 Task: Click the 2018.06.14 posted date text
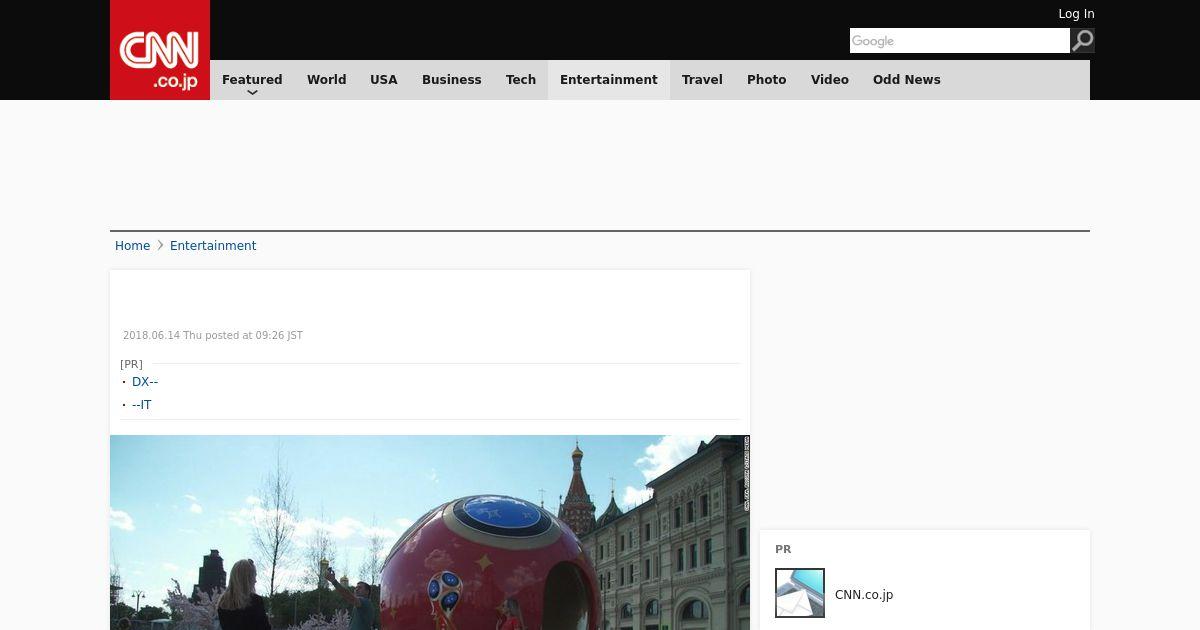[x=213, y=336]
